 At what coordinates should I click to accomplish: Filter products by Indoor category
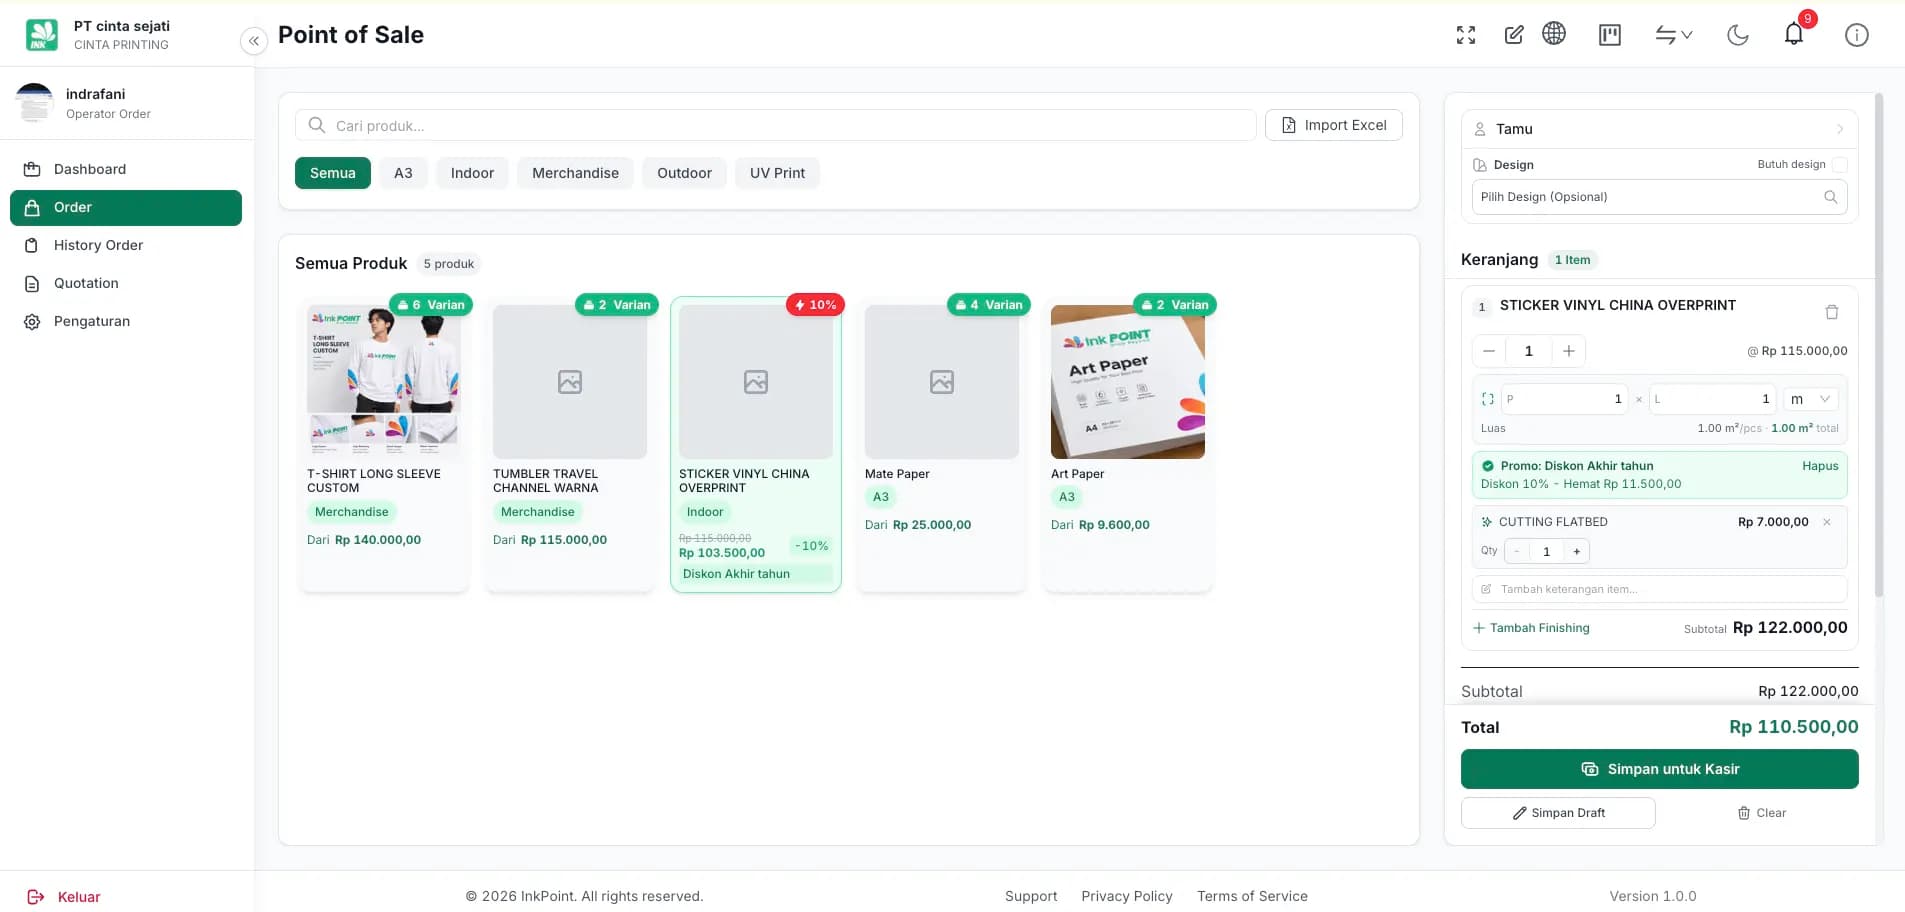click(472, 173)
